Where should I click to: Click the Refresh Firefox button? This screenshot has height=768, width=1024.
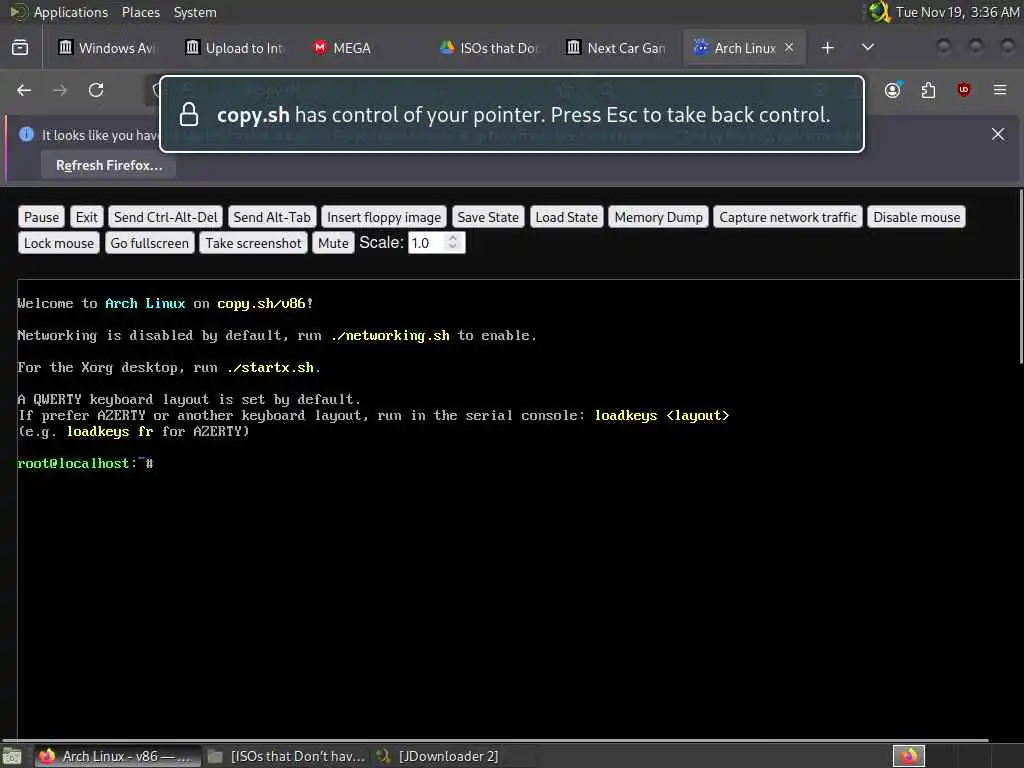109,165
